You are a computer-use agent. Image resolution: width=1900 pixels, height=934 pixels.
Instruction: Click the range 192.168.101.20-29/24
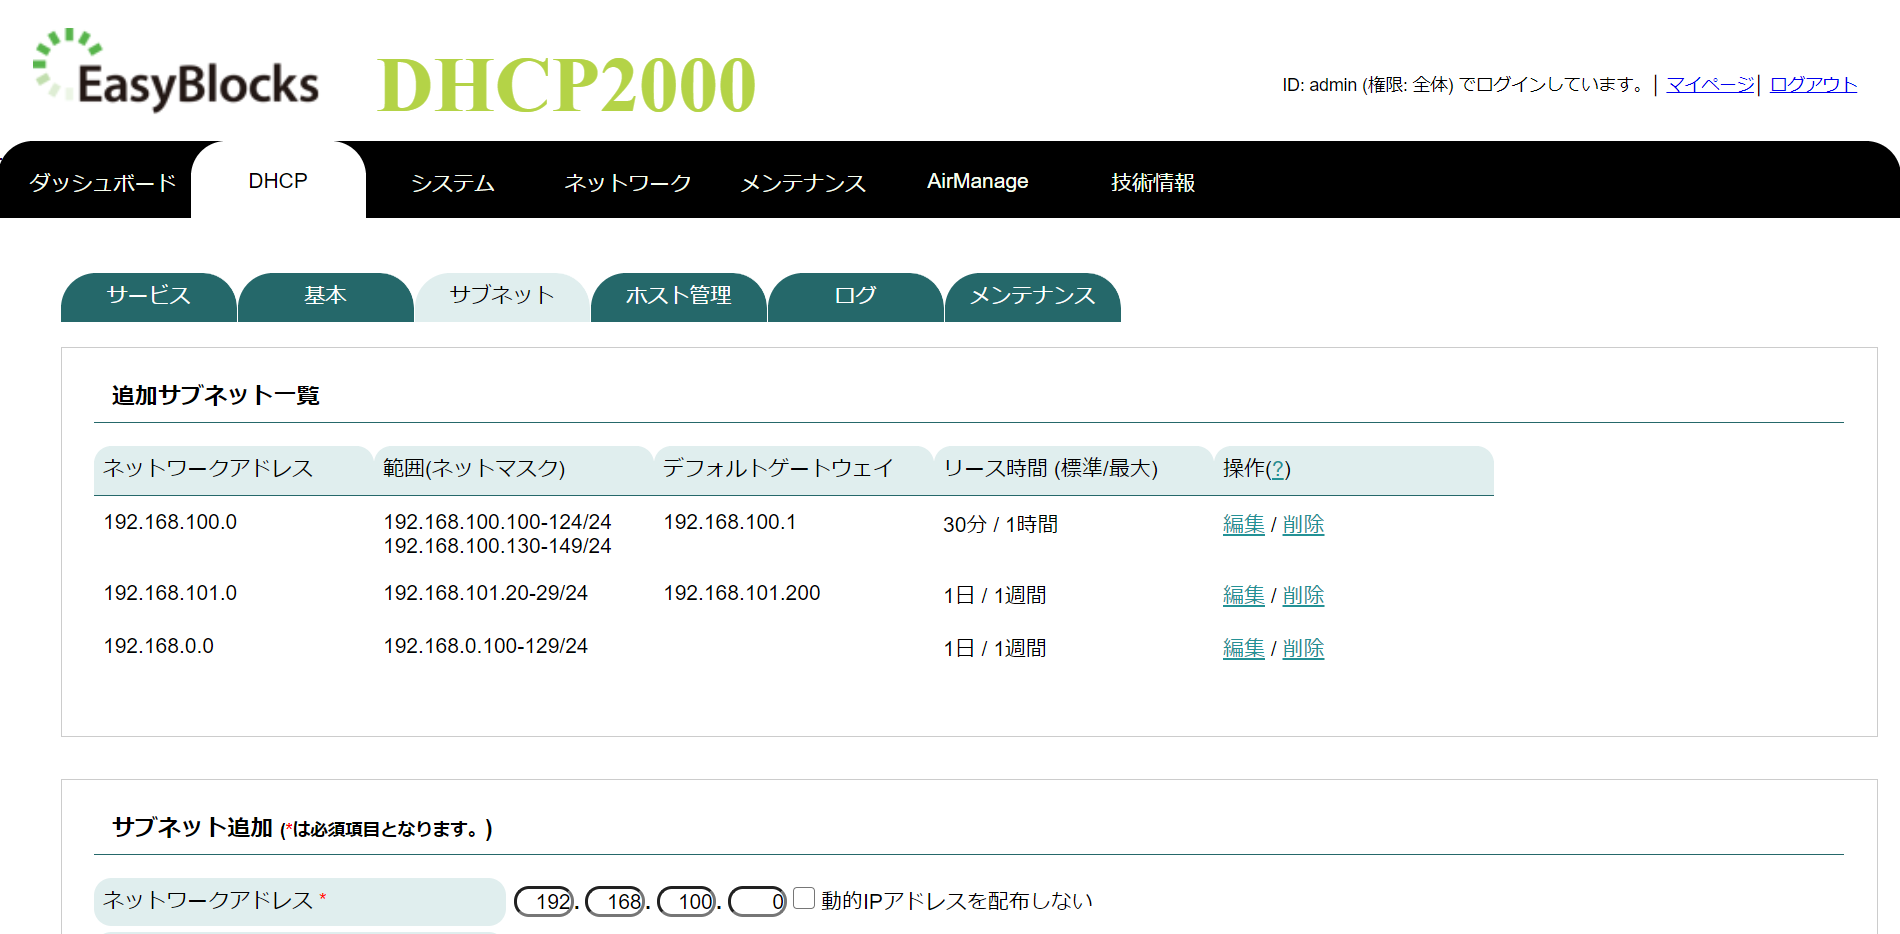[486, 593]
